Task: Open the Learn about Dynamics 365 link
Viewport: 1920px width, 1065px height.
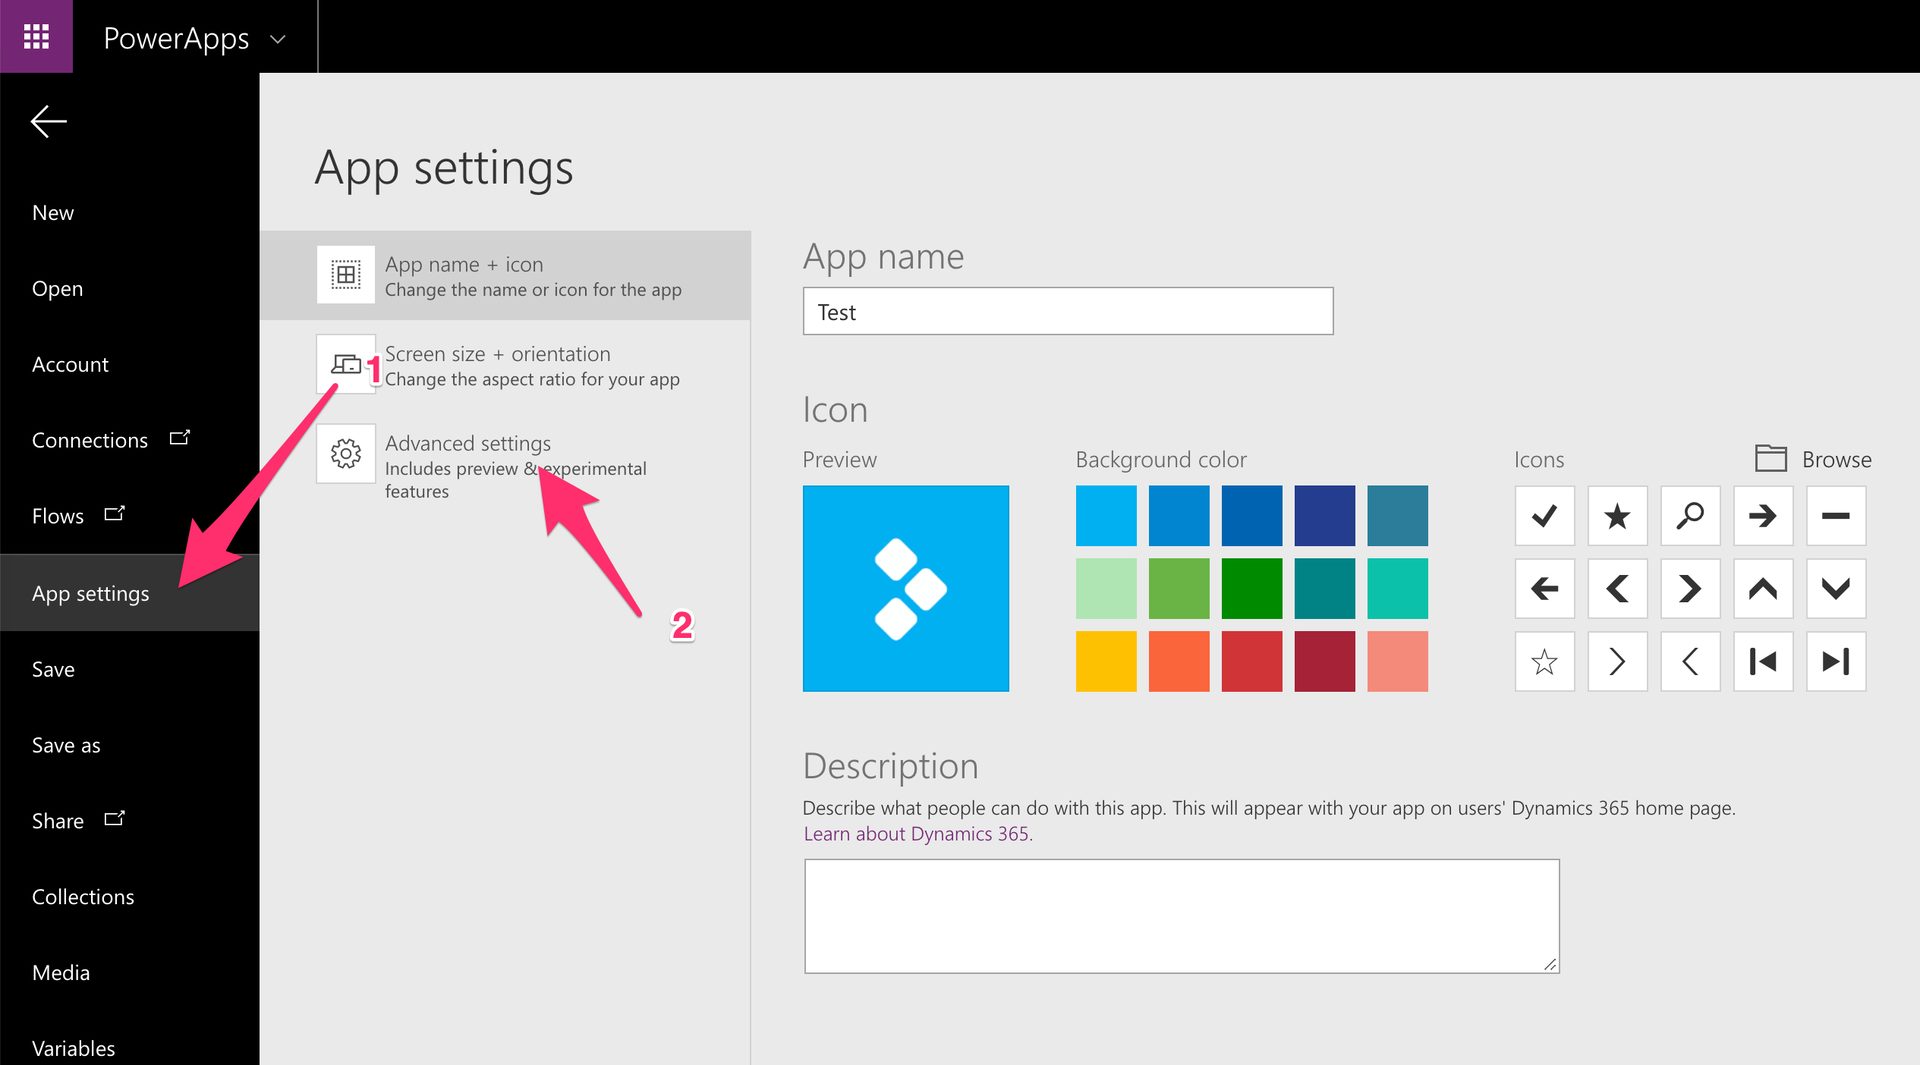Action: 916,833
